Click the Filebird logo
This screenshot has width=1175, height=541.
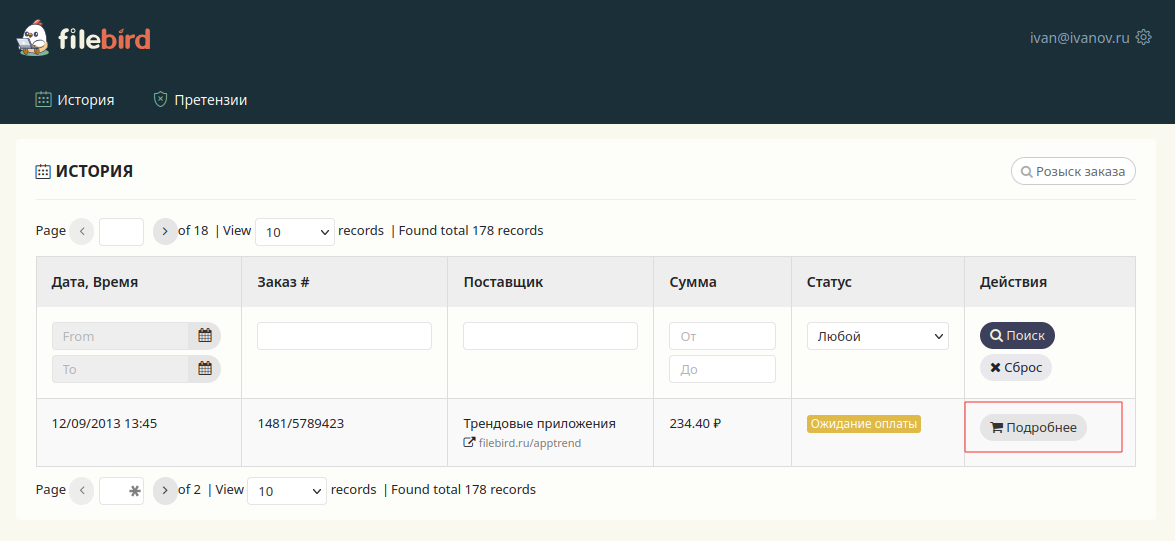(84, 39)
